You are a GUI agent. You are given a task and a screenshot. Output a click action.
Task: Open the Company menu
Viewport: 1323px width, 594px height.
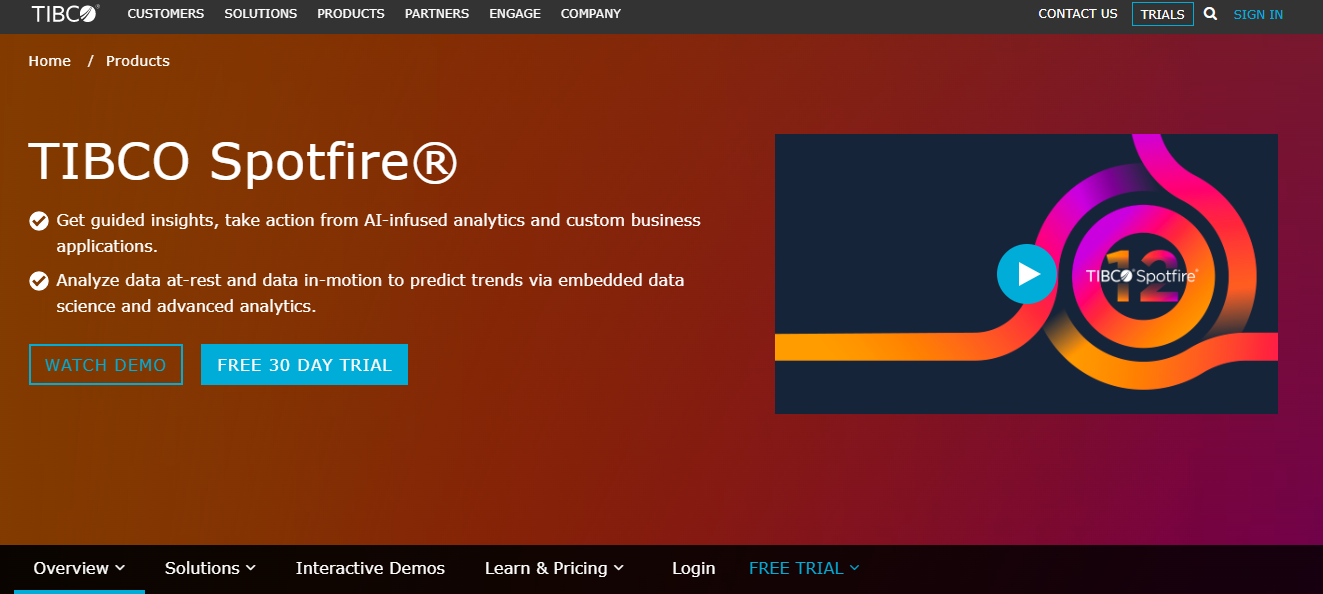(591, 14)
